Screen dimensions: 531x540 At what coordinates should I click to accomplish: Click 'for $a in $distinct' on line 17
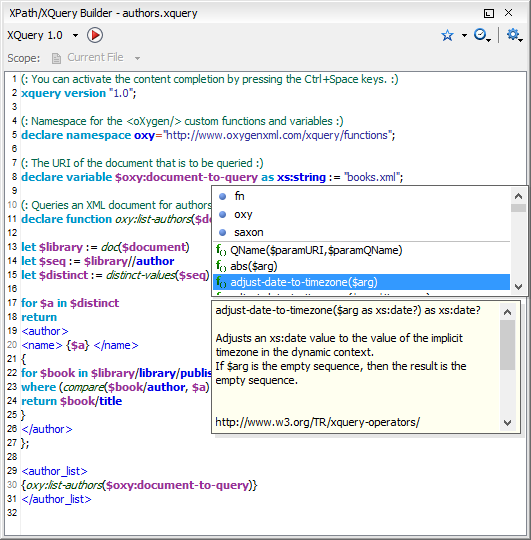click(x=70, y=303)
